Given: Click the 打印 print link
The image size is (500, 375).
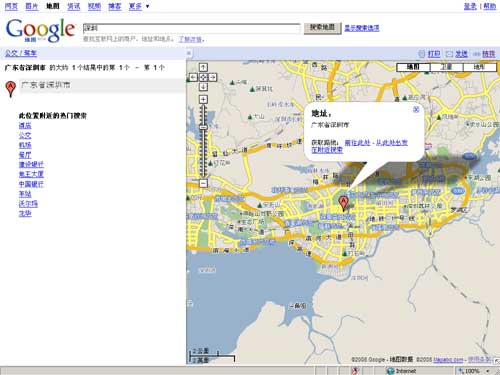Looking at the screenshot, I should pyautogui.click(x=434, y=54).
